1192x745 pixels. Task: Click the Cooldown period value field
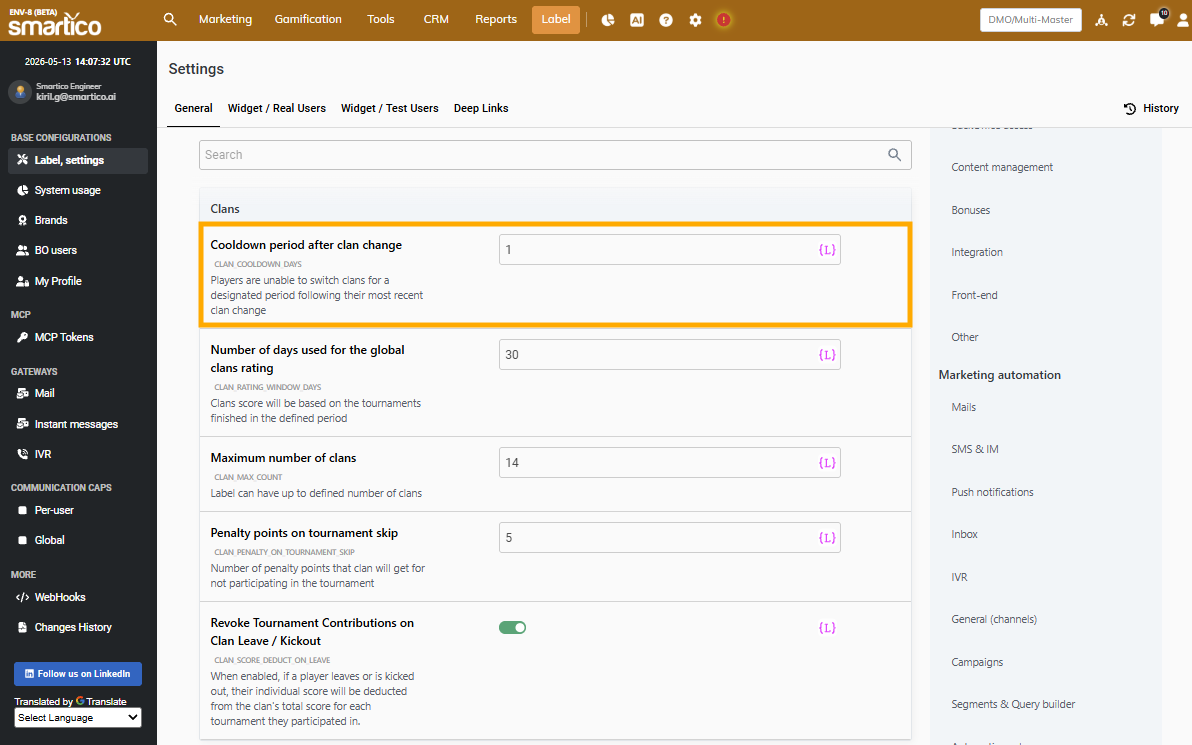point(669,250)
